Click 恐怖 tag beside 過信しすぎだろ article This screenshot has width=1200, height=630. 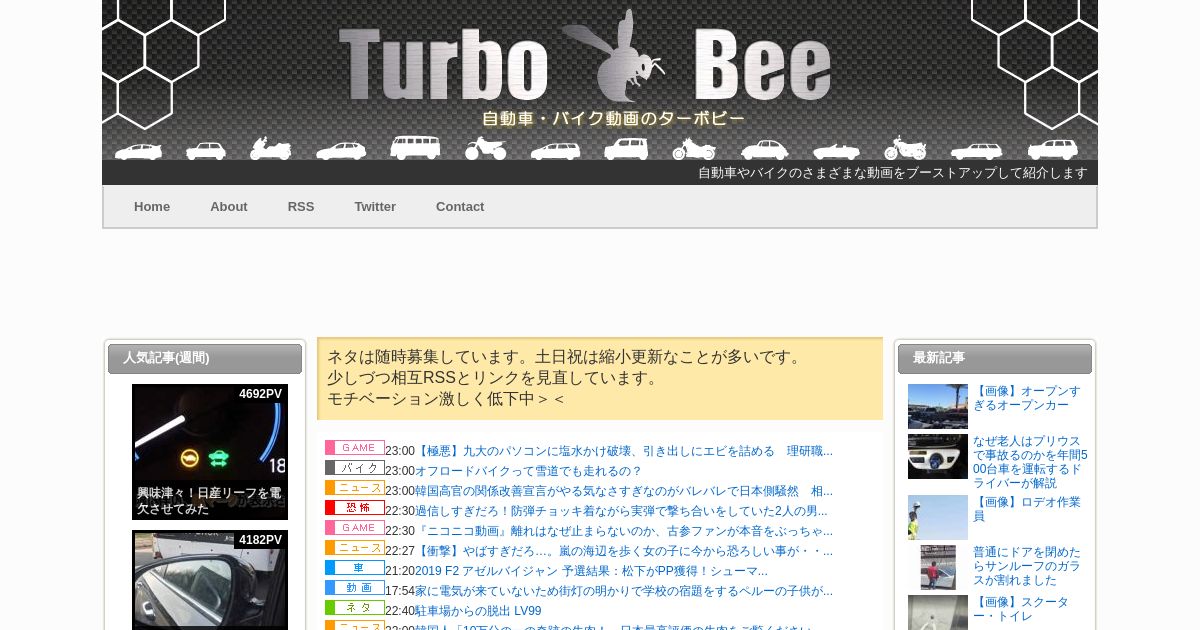coord(355,508)
